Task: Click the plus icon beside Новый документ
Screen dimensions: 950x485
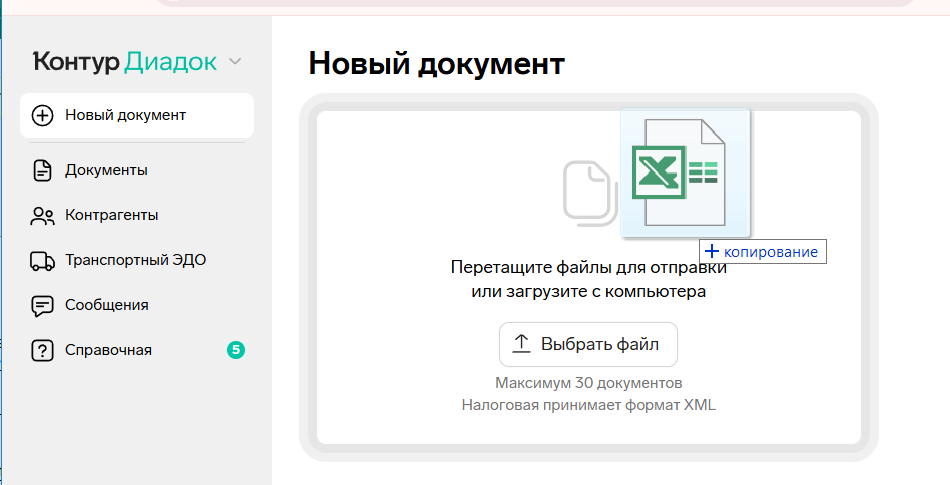Action: click(42, 115)
